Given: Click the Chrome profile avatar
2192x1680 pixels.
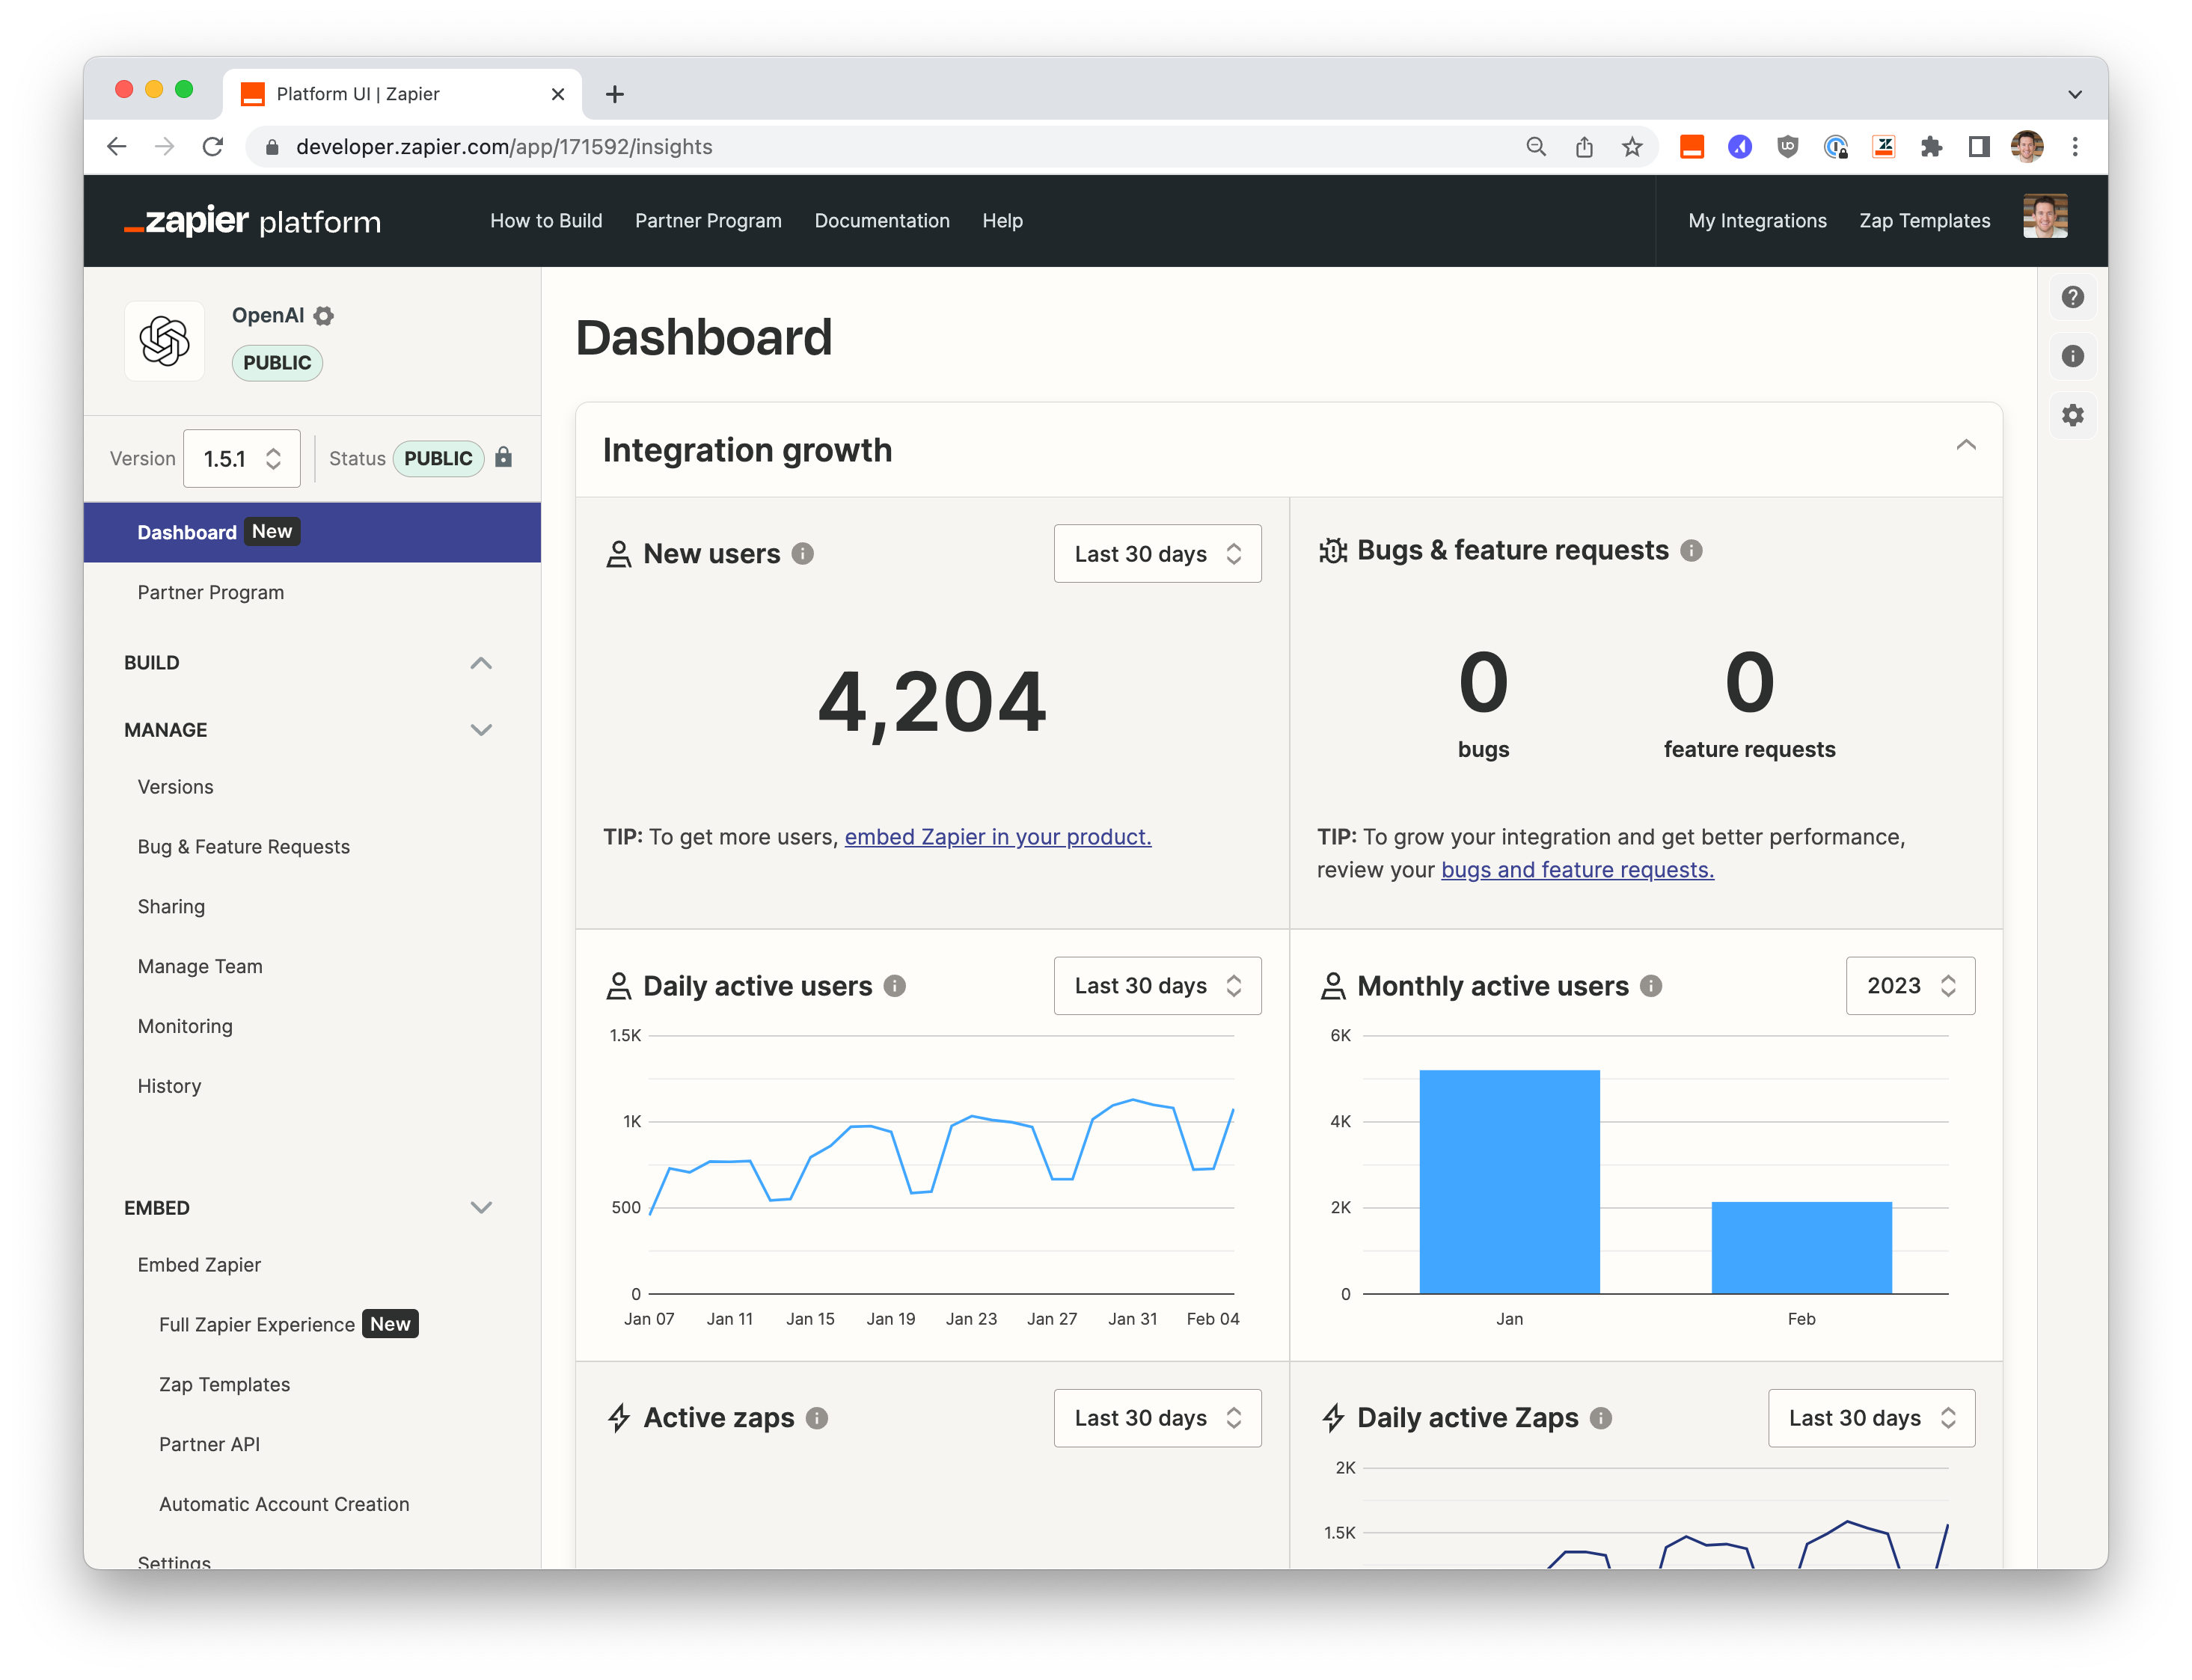Looking at the screenshot, I should [x=2027, y=147].
